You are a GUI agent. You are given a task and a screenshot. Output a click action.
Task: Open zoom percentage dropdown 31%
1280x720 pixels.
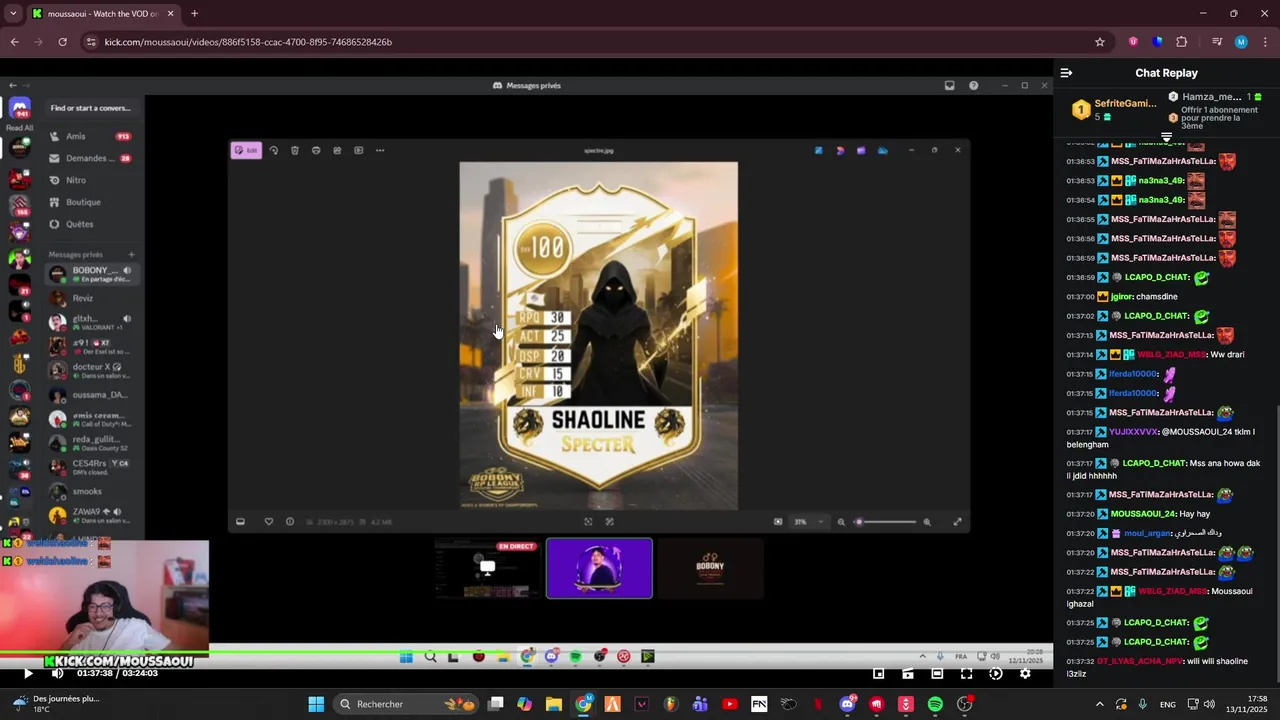808,522
